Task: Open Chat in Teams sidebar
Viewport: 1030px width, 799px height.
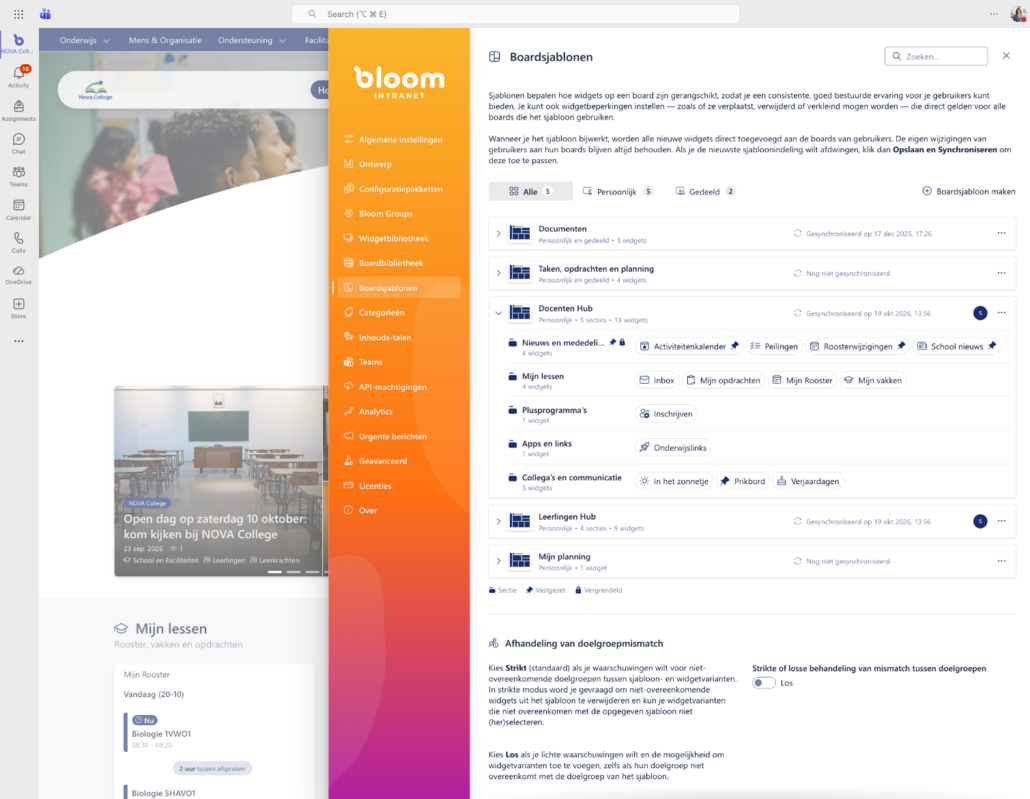Action: tap(18, 143)
